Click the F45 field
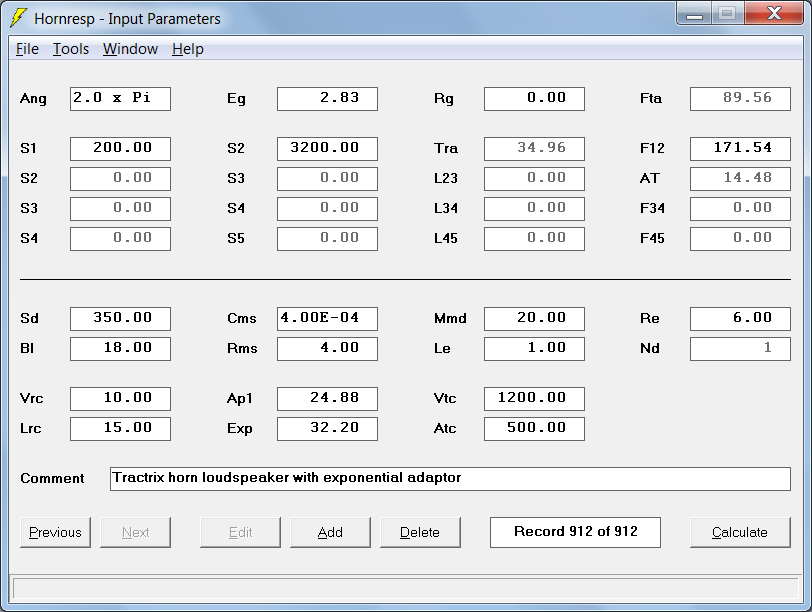This screenshot has height=612, width=812. (x=740, y=239)
